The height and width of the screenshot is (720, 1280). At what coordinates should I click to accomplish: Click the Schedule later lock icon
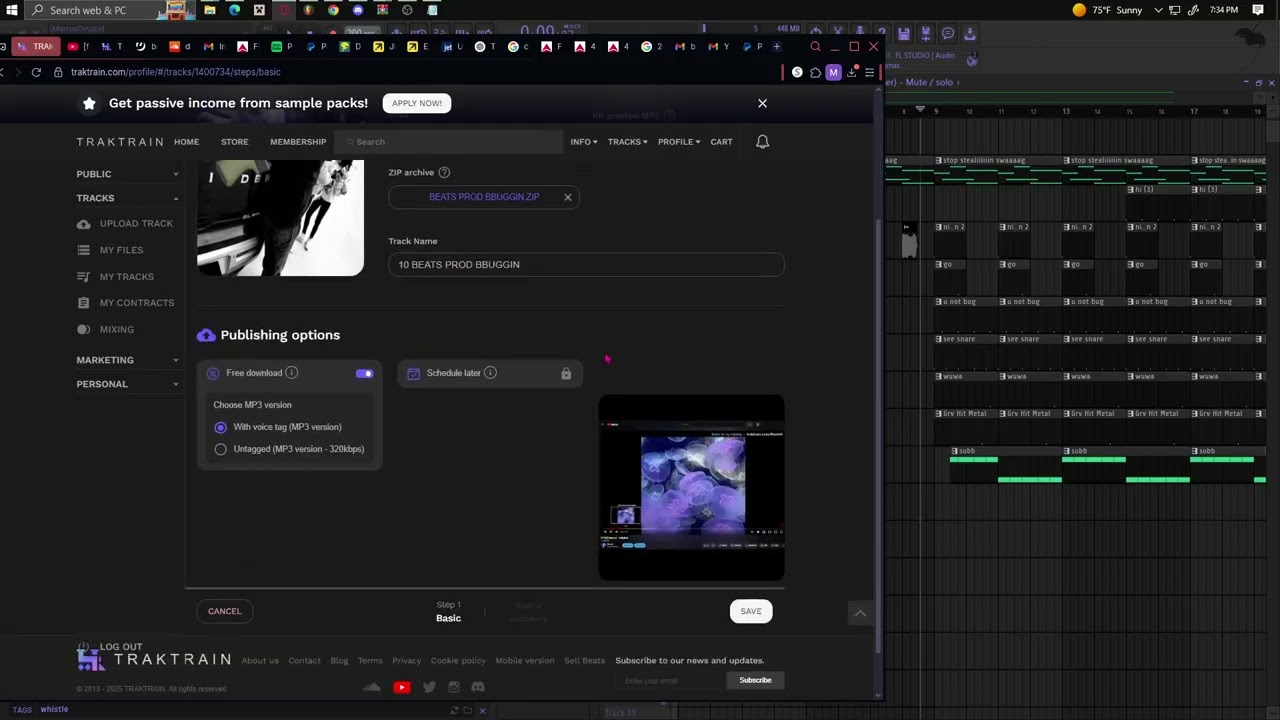tap(566, 374)
